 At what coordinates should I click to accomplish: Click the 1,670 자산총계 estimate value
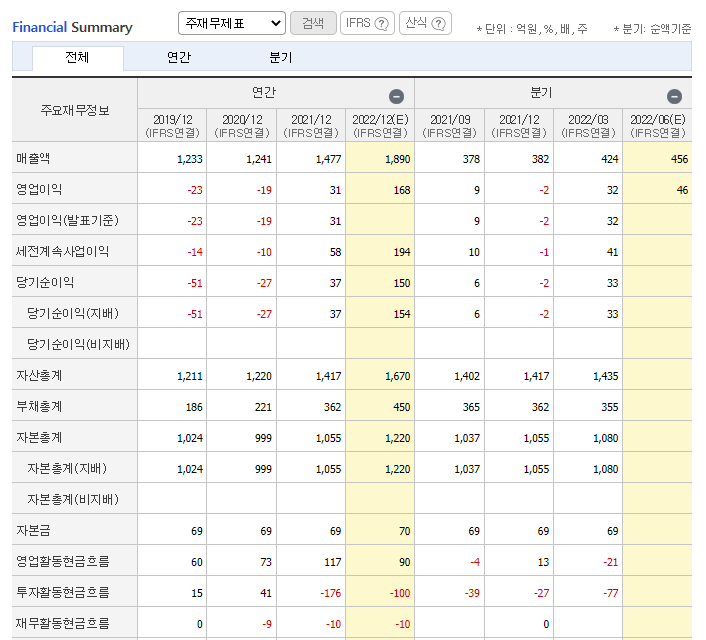[x=398, y=376]
